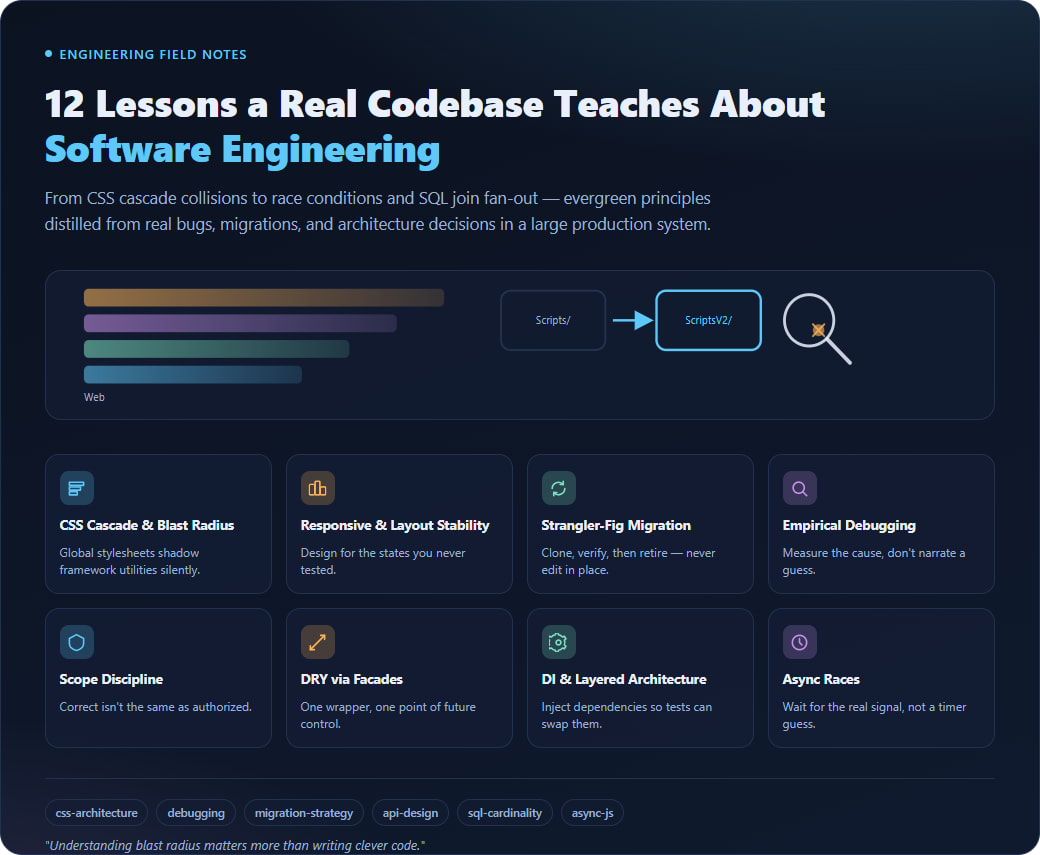1040x855 pixels.
Task: Click the "Empirical Debugging" title
Action: tap(849, 525)
